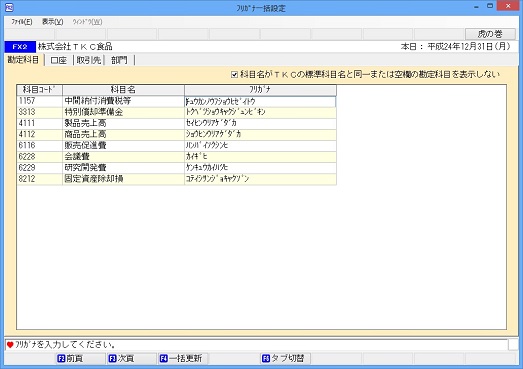The image size is (523, 369).
Task: Click account name 会議費
Action: [x=123, y=156]
